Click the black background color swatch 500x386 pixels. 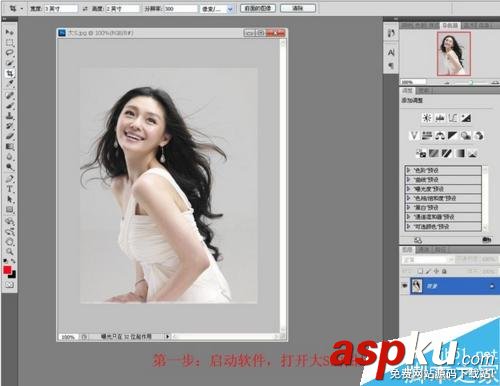[13, 275]
